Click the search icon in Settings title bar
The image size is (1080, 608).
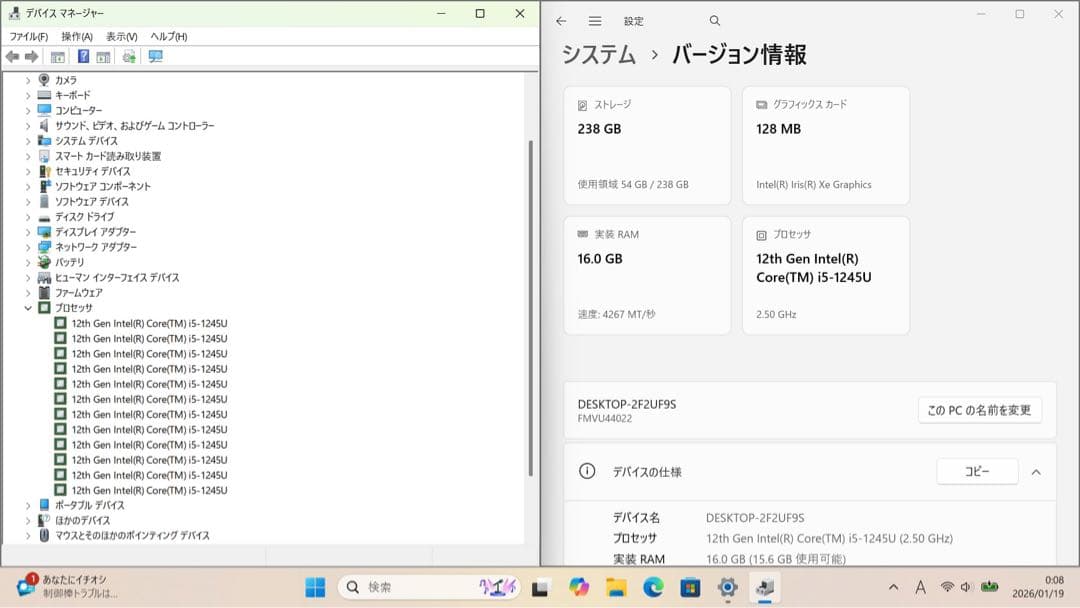(x=714, y=19)
